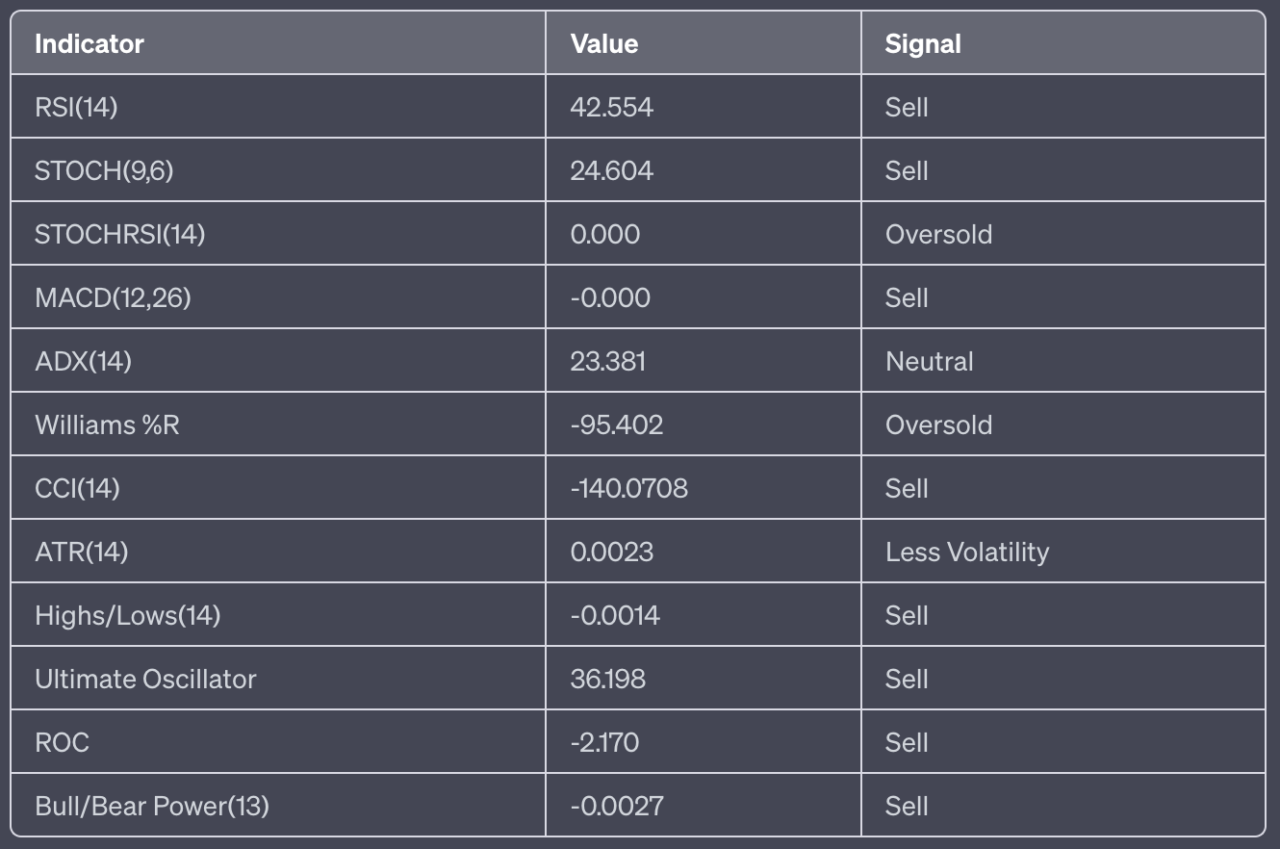Click the CCI(14) value -140.0708

628,488
